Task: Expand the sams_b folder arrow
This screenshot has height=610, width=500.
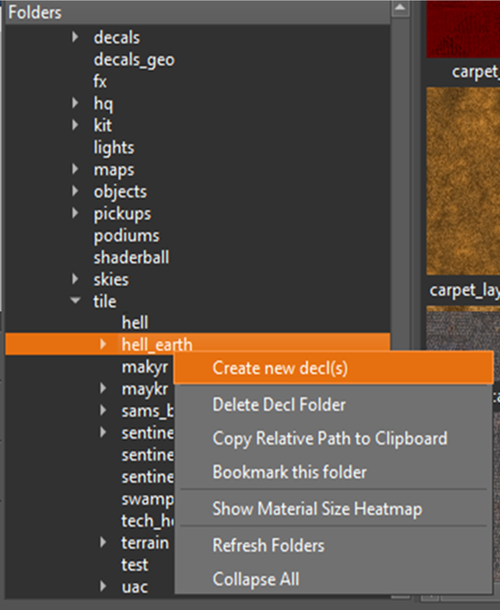Action: click(x=103, y=410)
